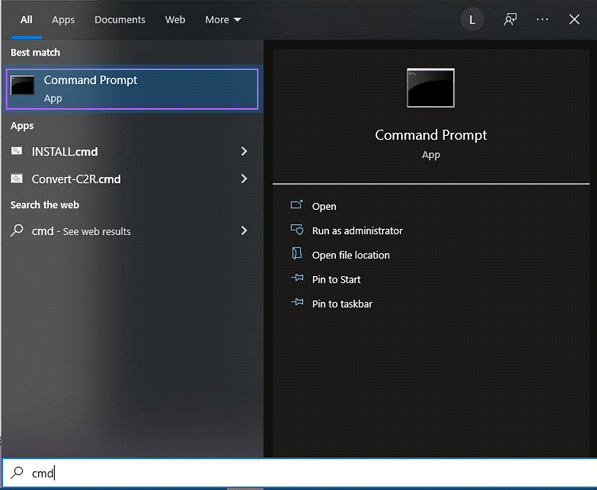Screen dimensions: 597x490
Task: Expand the cmd web results chevron
Action: coord(244,230)
